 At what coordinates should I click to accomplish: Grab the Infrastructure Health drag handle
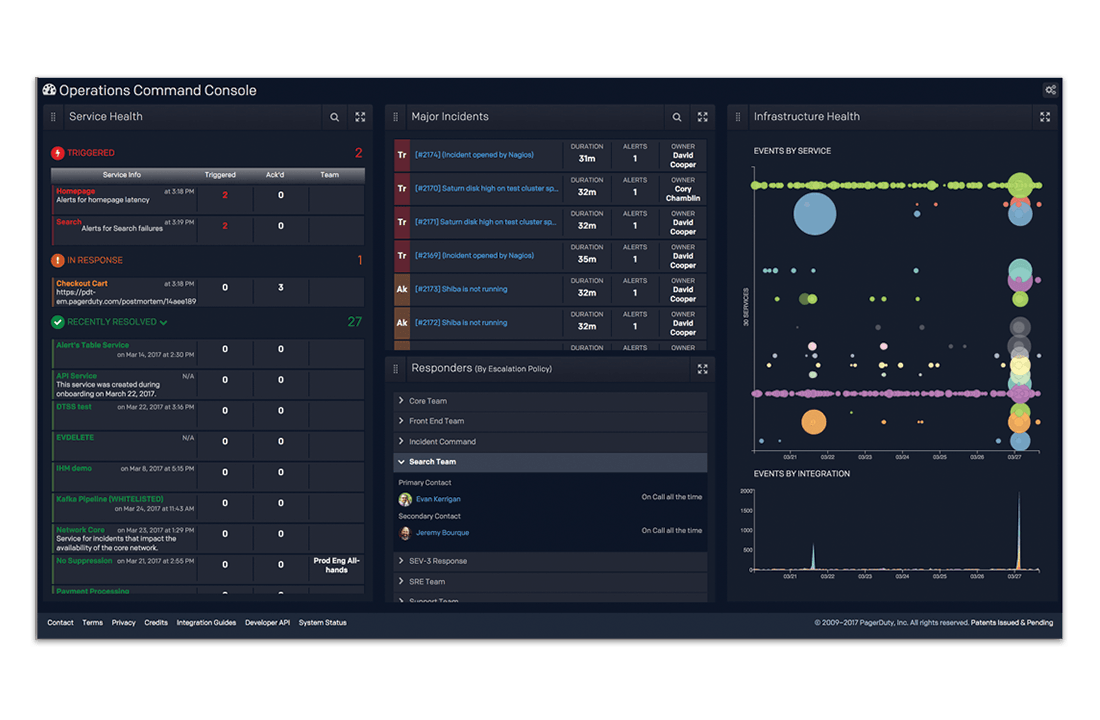pyautogui.click(x=738, y=117)
